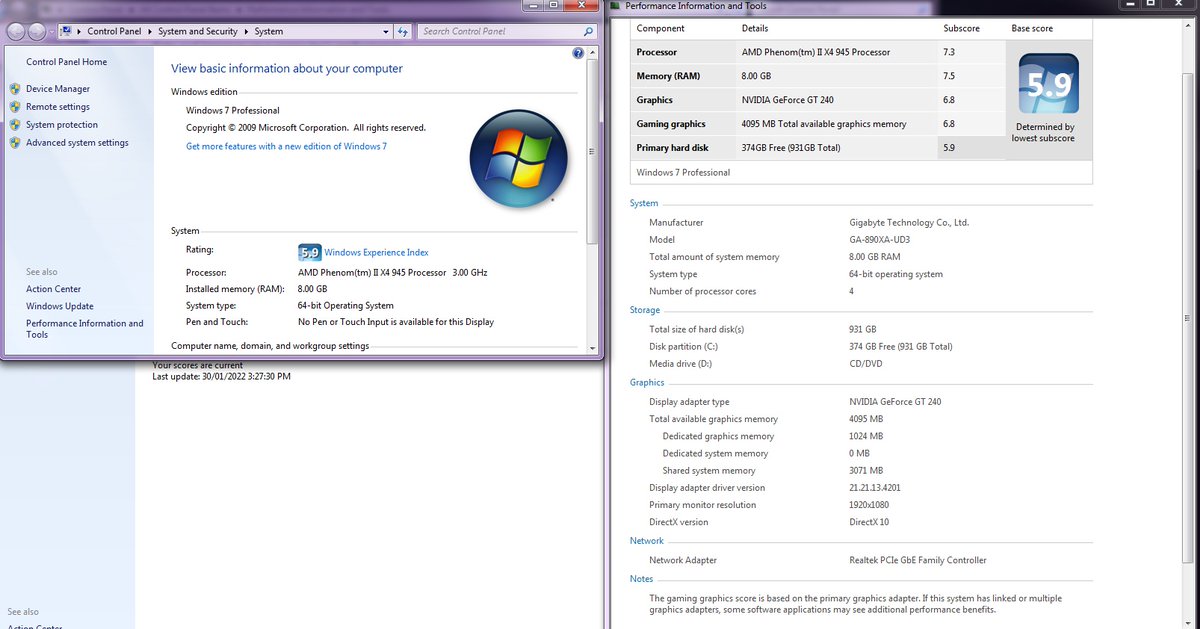Click the Realtek PCIe GbE Family Controller value
Image resolution: width=1200 pixels, height=629 pixels.
tap(918, 560)
